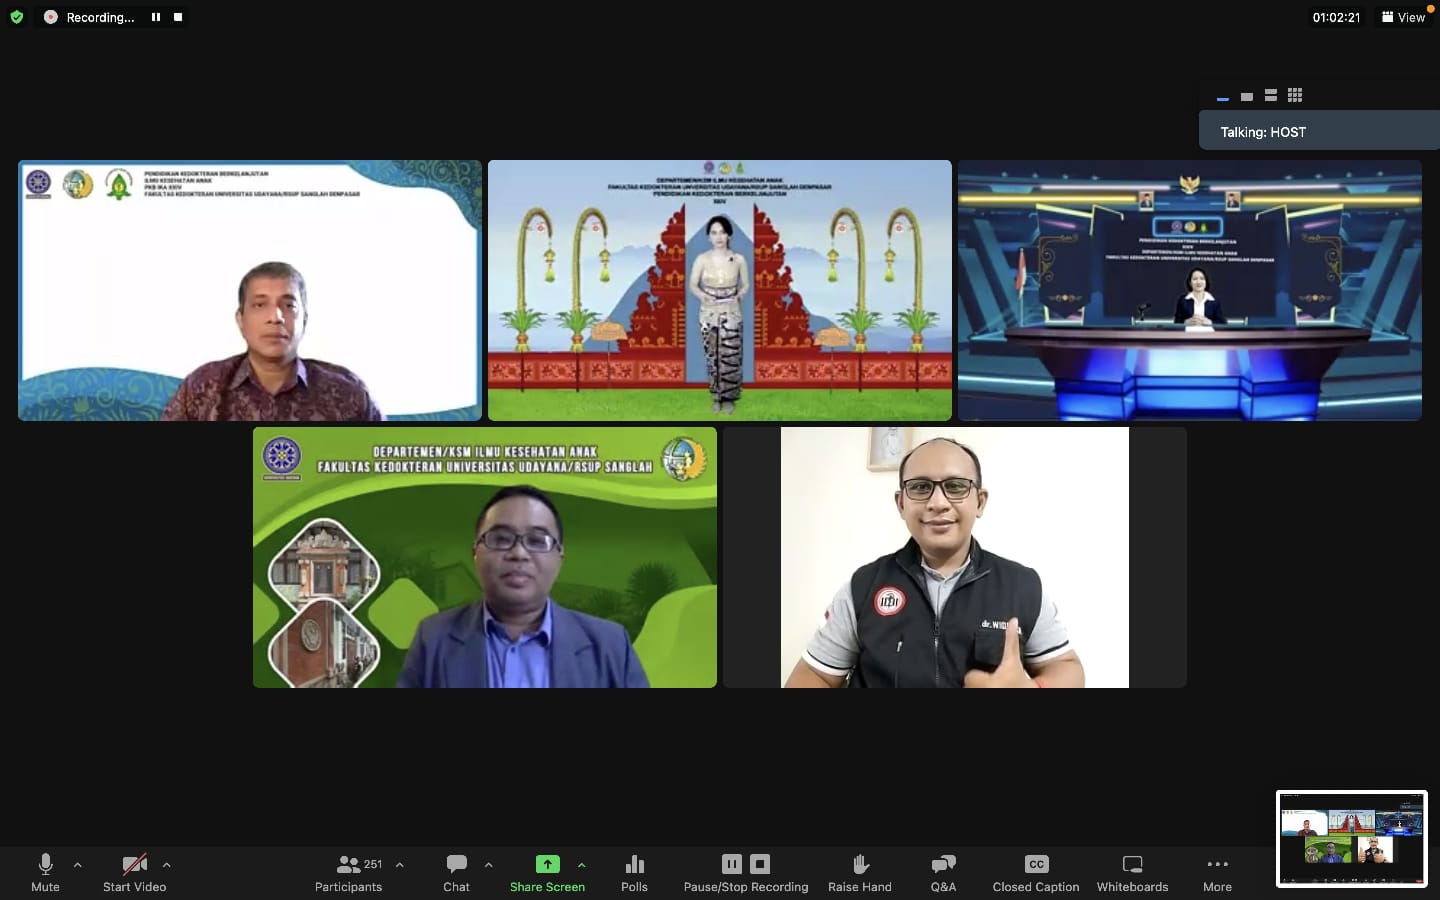Expand the arrow next to Participants

point(400,865)
